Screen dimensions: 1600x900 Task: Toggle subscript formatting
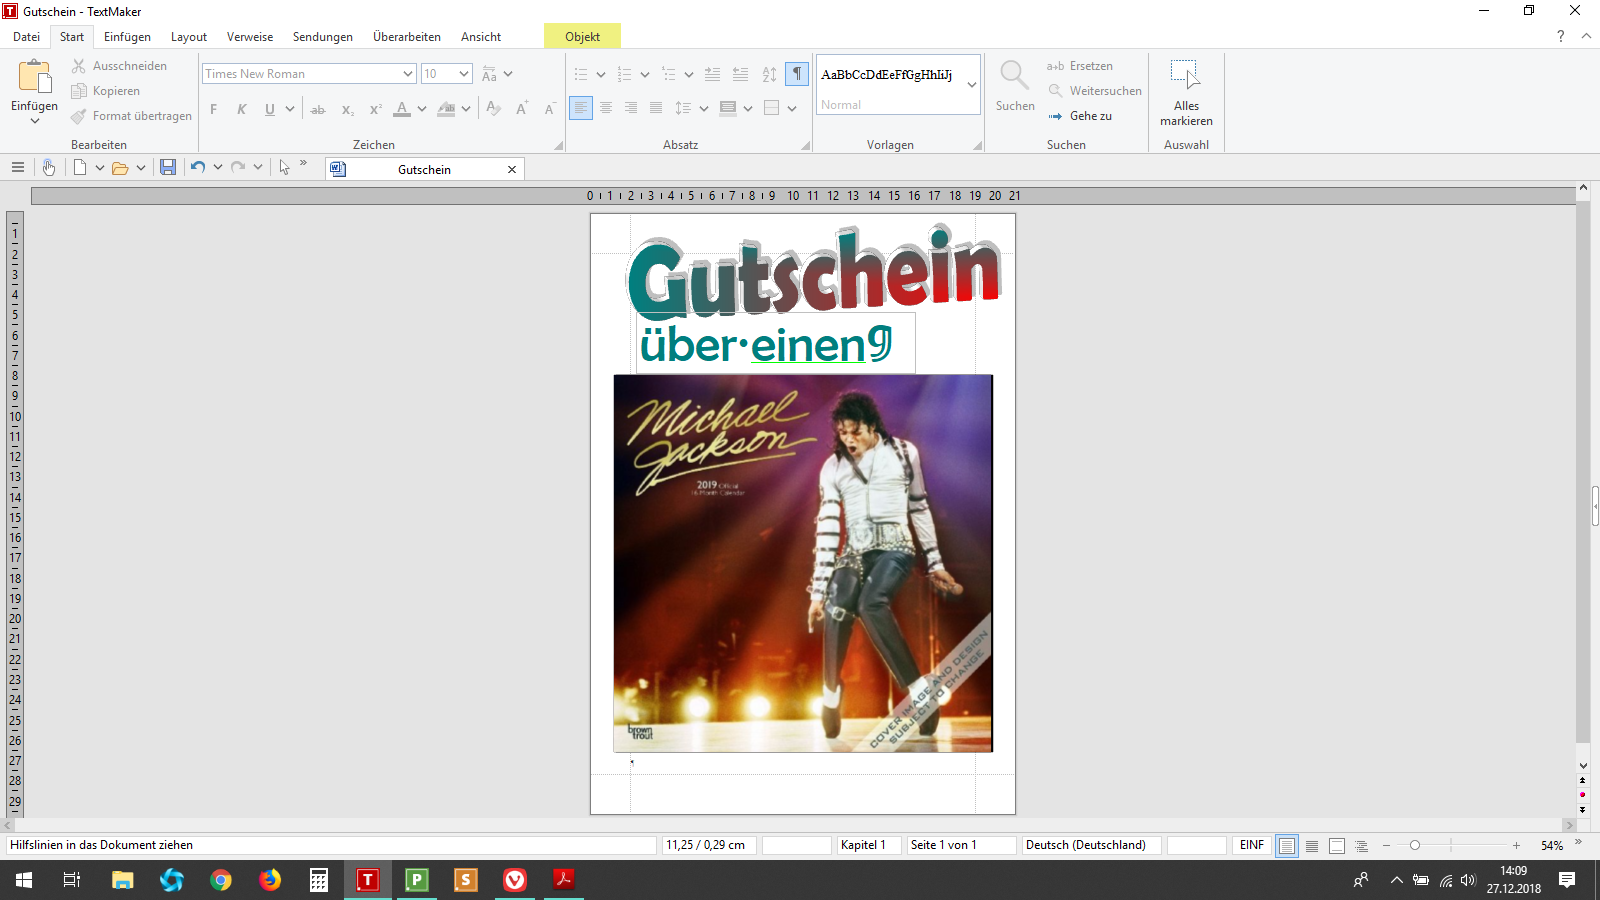[347, 109]
